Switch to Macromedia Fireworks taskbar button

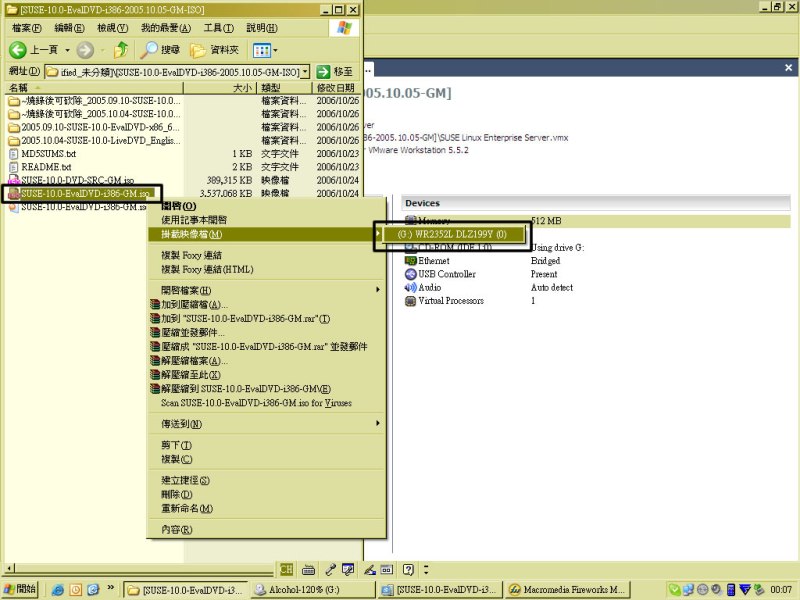point(567,590)
